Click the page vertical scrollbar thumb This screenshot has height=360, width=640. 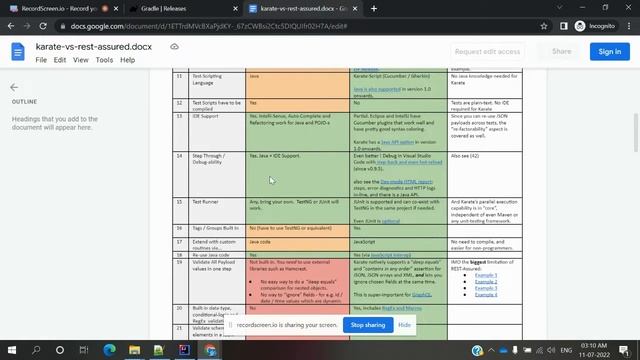click(x=636, y=133)
